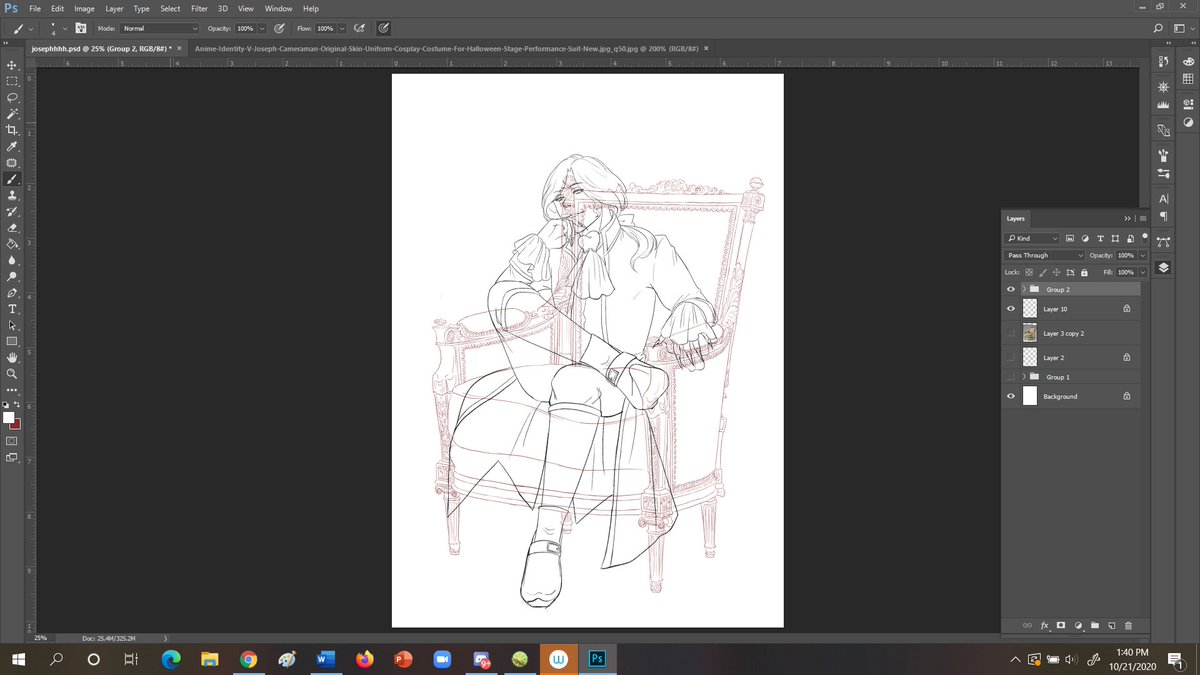Screen dimensions: 1200x675
Task: Open the Swatches grid panel icon
Action: (x=1188, y=80)
